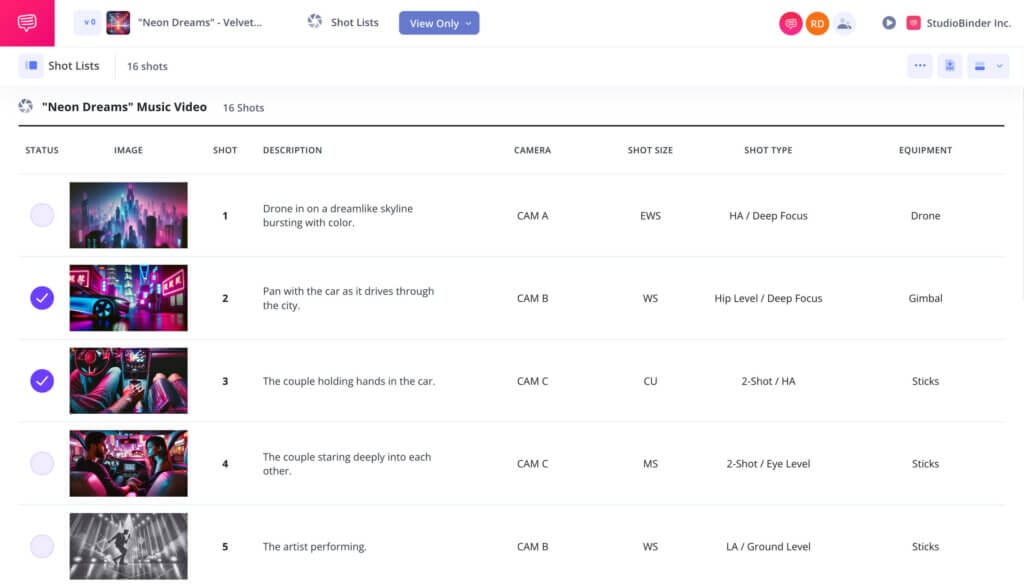Open the View Only dropdown

click(438, 22)
